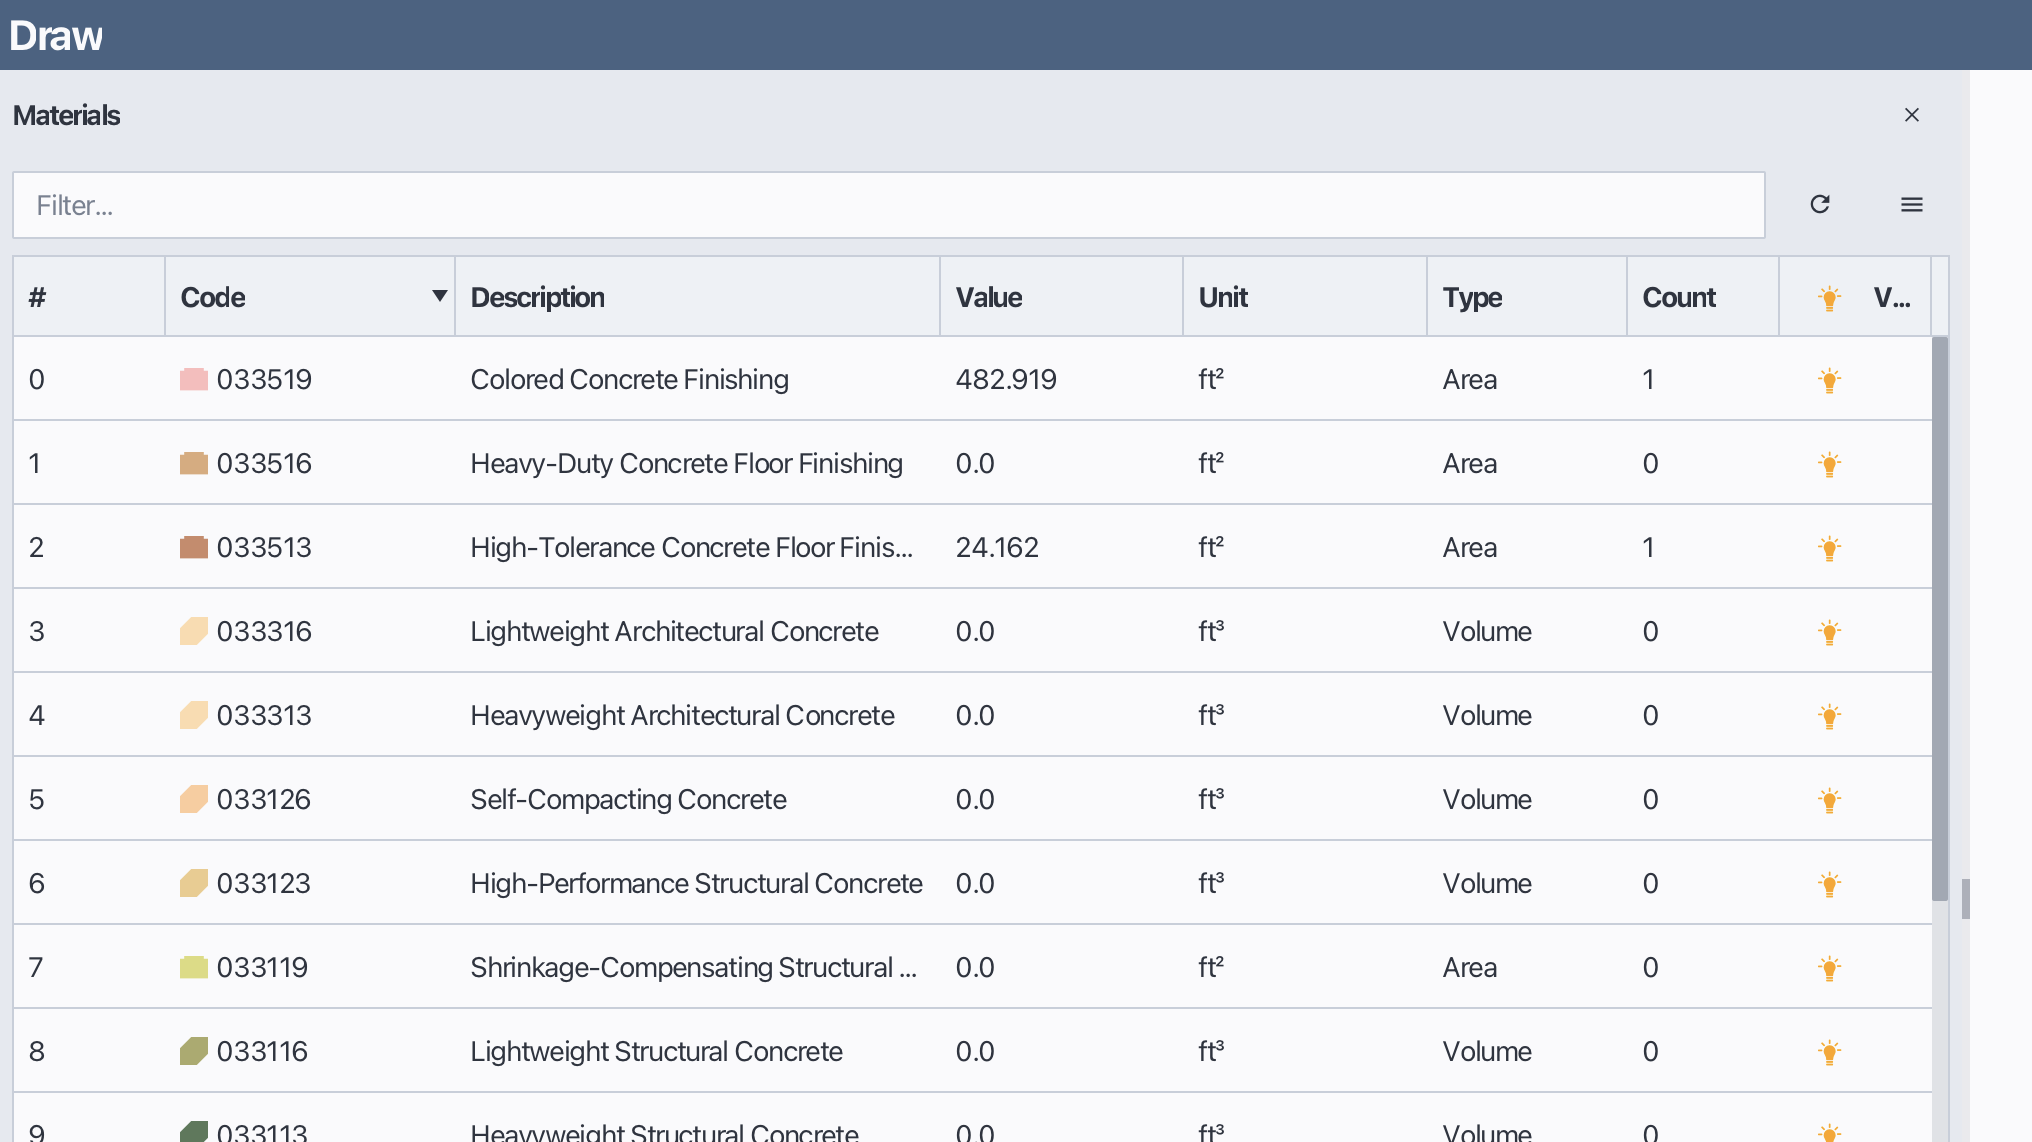Screen dimensions: 2032x1142
Task: Click the brown color swatch for code 033513
Action: 193,548
